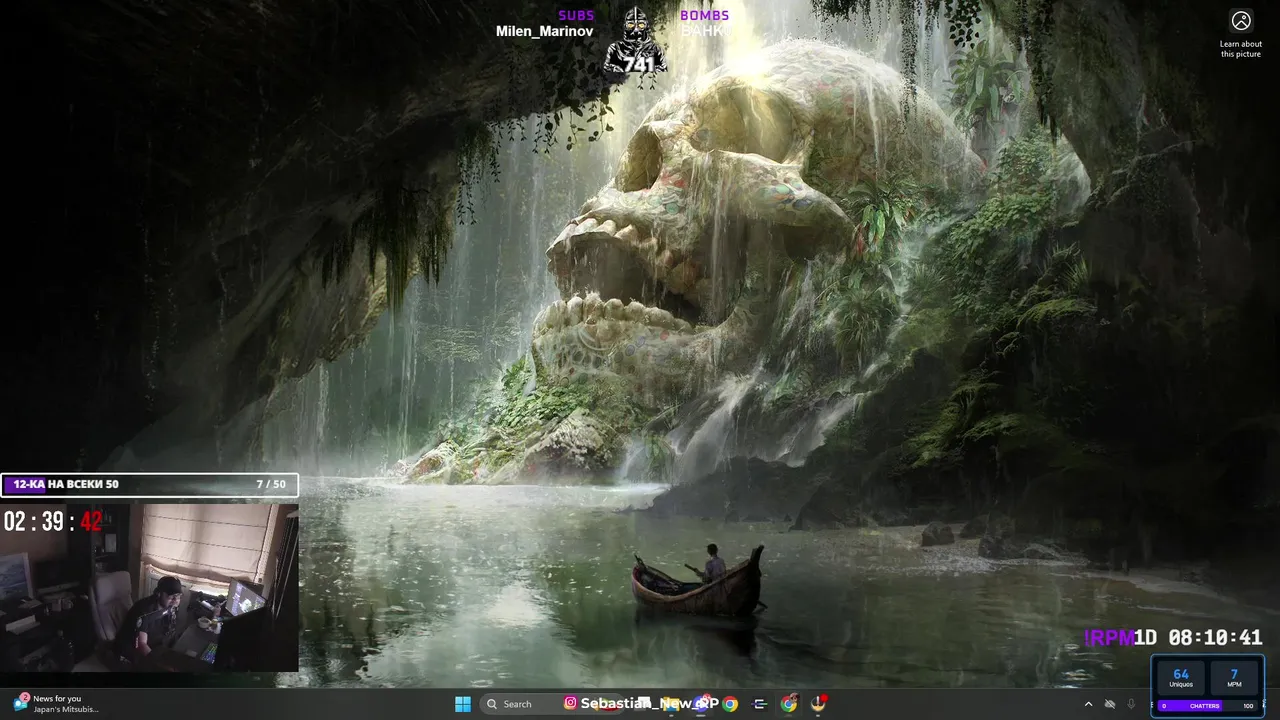Click the 02:39:42 countdown timer
Screen dimensions: 1280x720
(x=53, y=521)
